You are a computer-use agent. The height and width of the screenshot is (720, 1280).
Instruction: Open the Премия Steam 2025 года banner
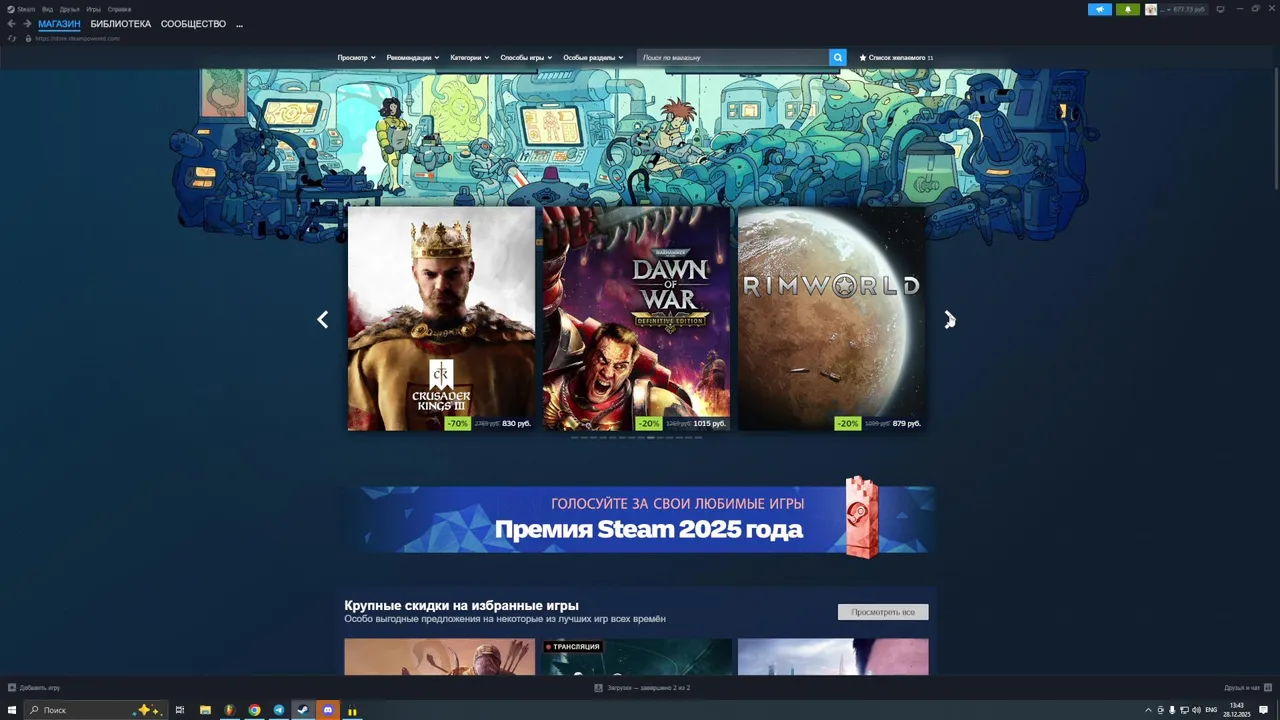point(640,519)
